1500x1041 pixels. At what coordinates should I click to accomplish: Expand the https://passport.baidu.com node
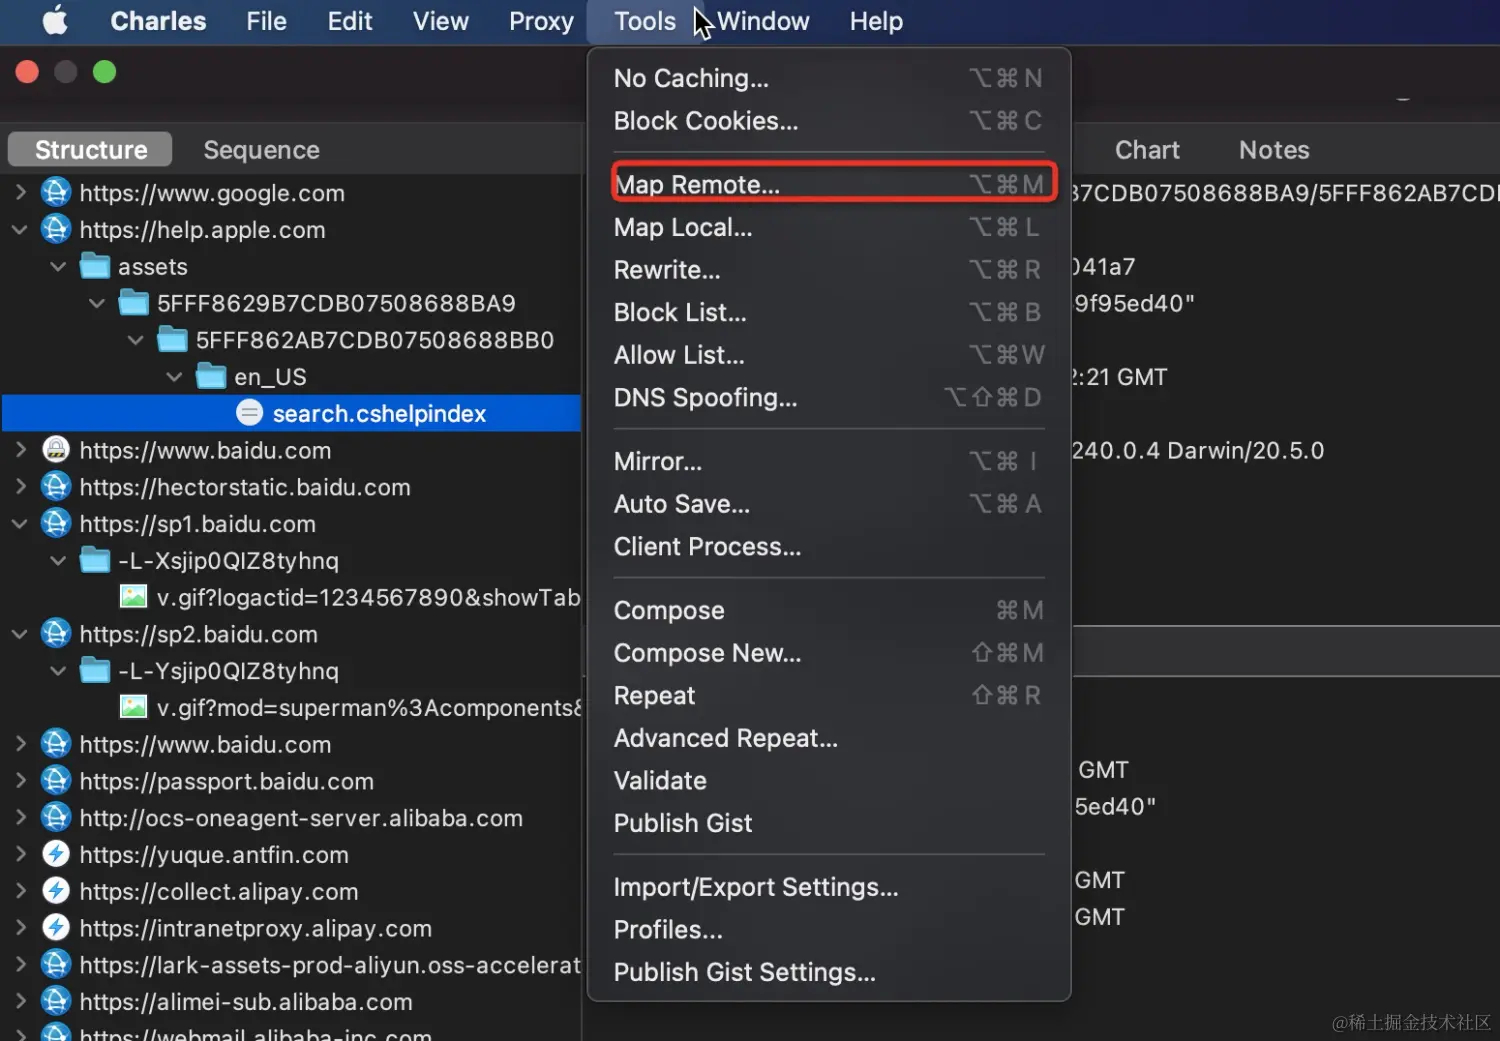tap(20, 781)
